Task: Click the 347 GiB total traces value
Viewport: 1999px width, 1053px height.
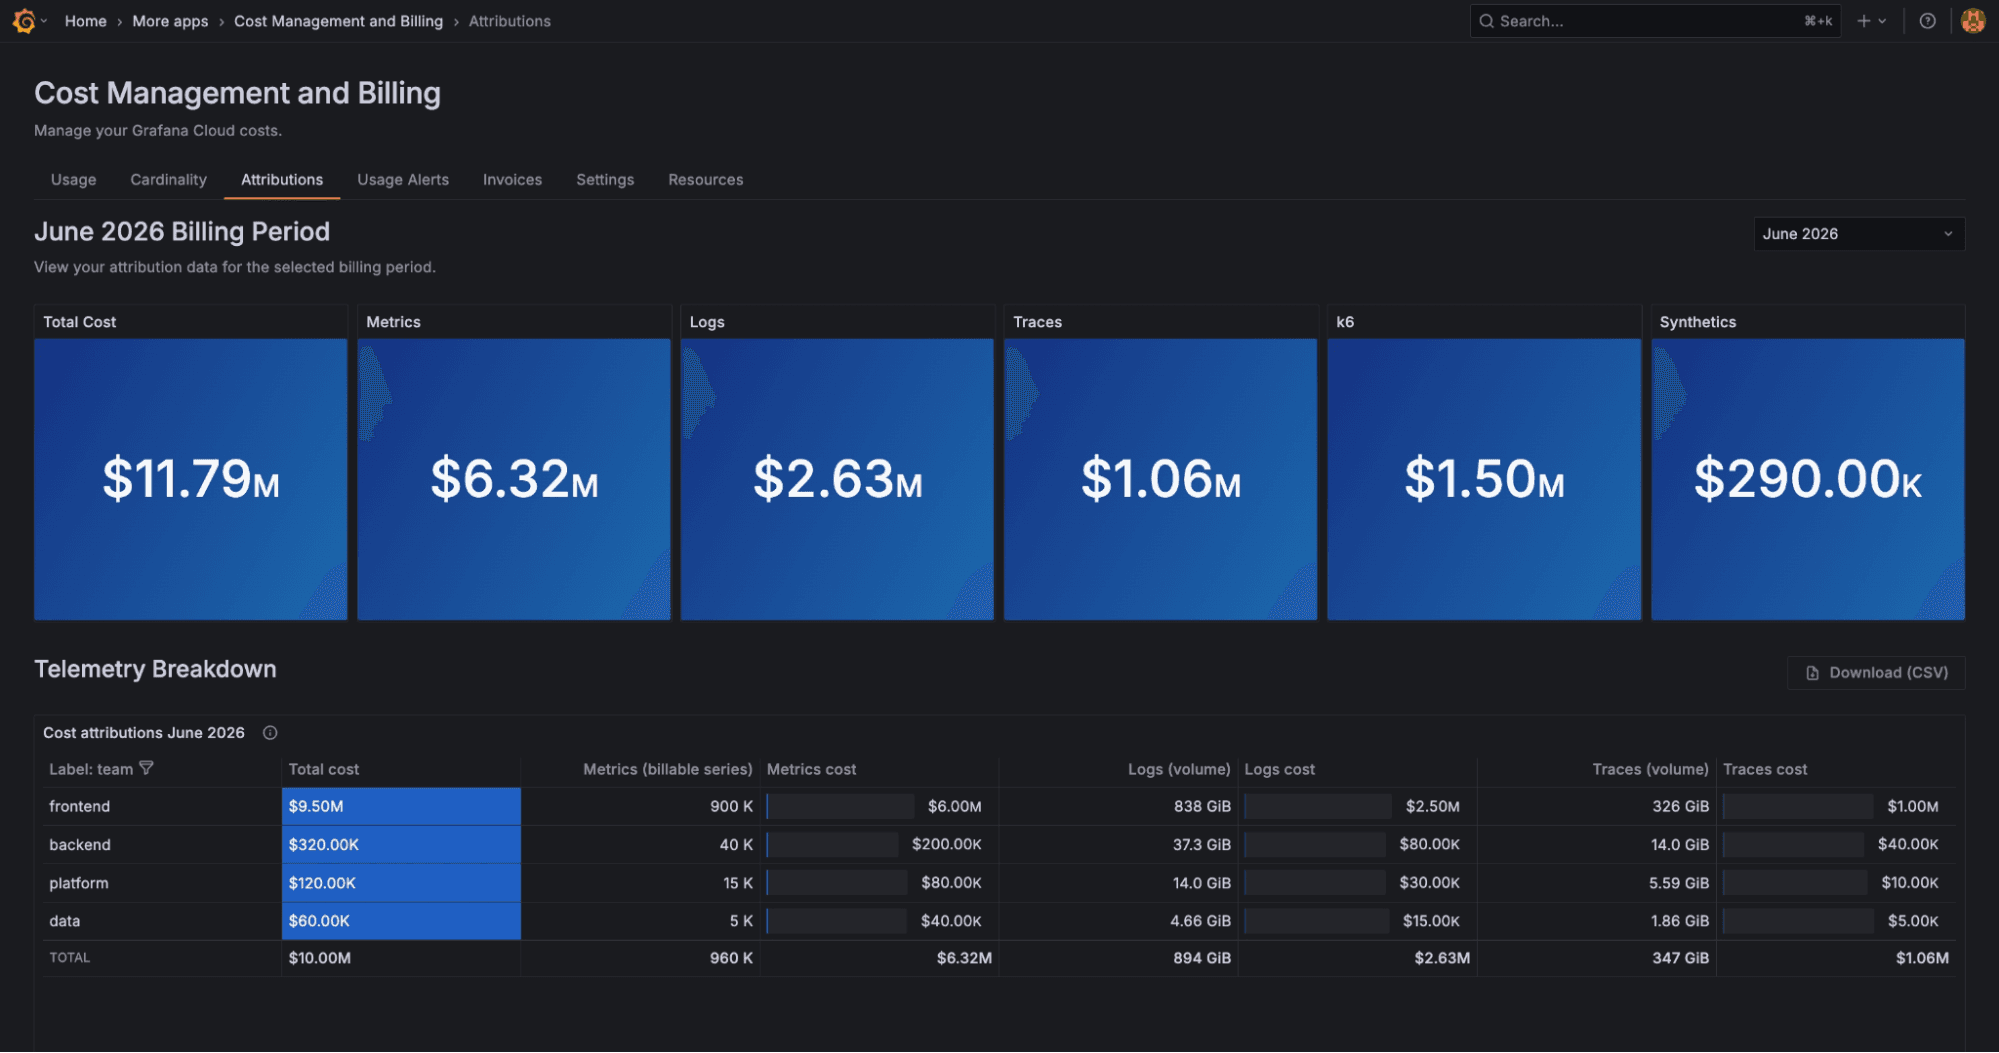Action: coord(1680,958)
